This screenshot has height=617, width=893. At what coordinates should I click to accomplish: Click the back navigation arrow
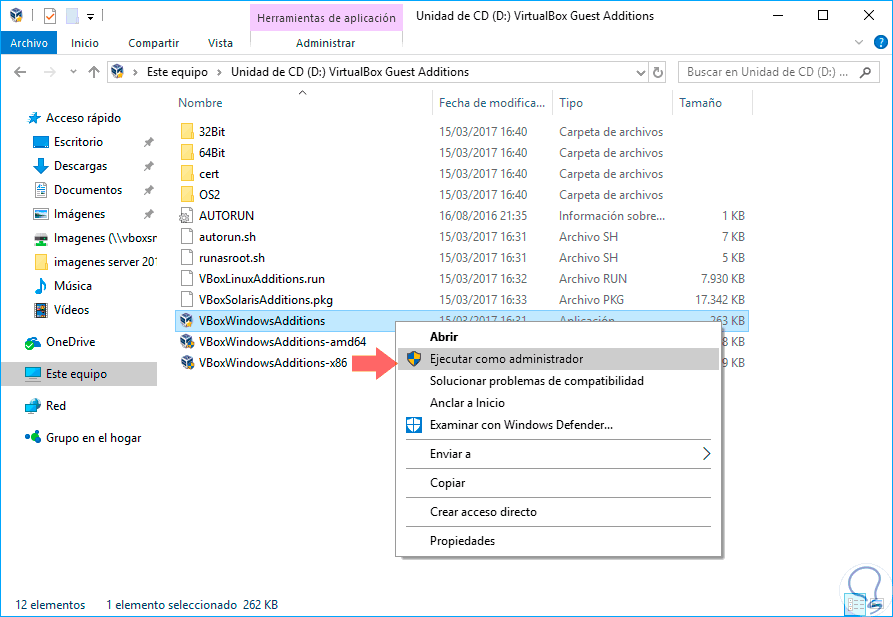coord(20,72)
